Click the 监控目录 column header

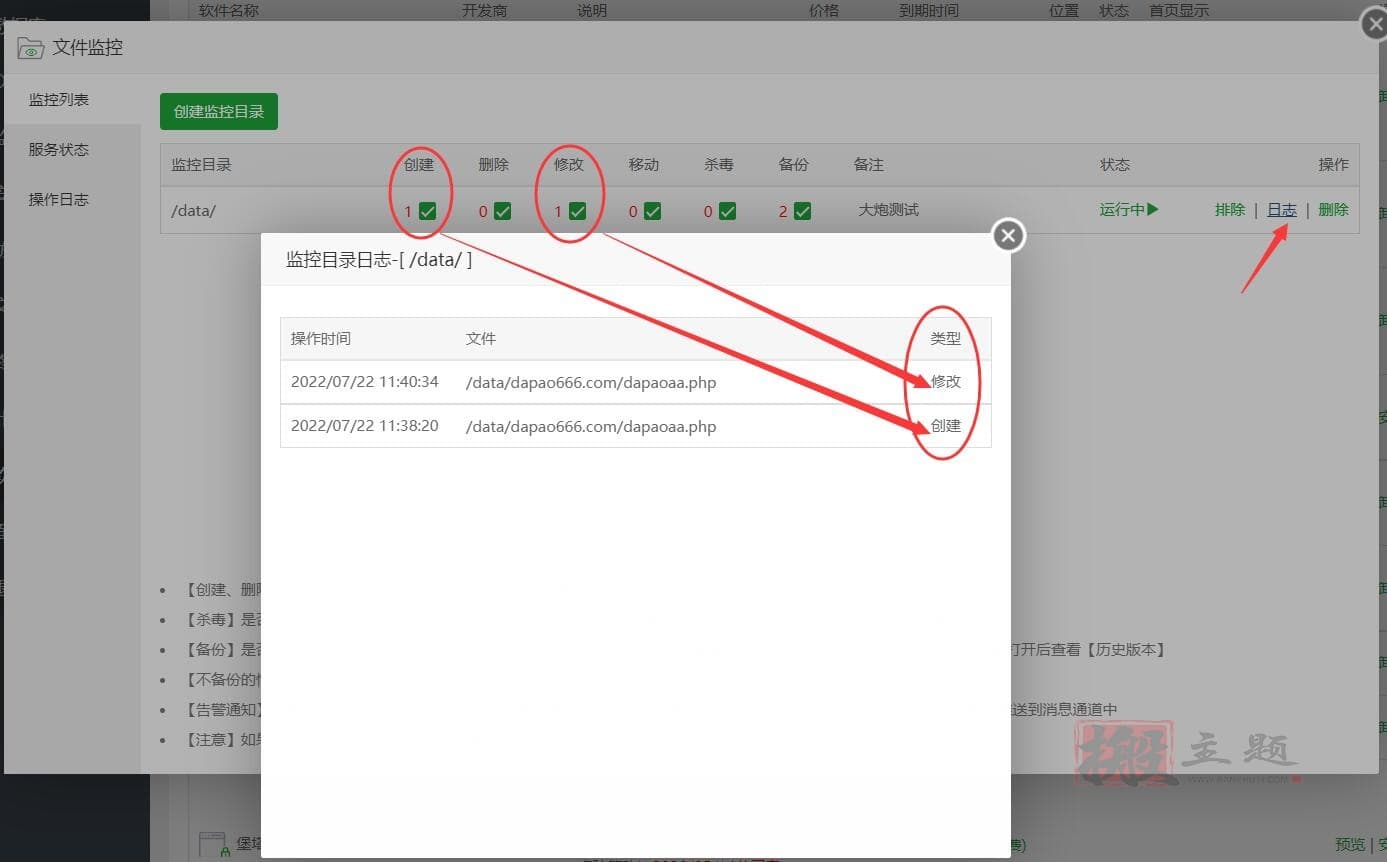[202, 165]
